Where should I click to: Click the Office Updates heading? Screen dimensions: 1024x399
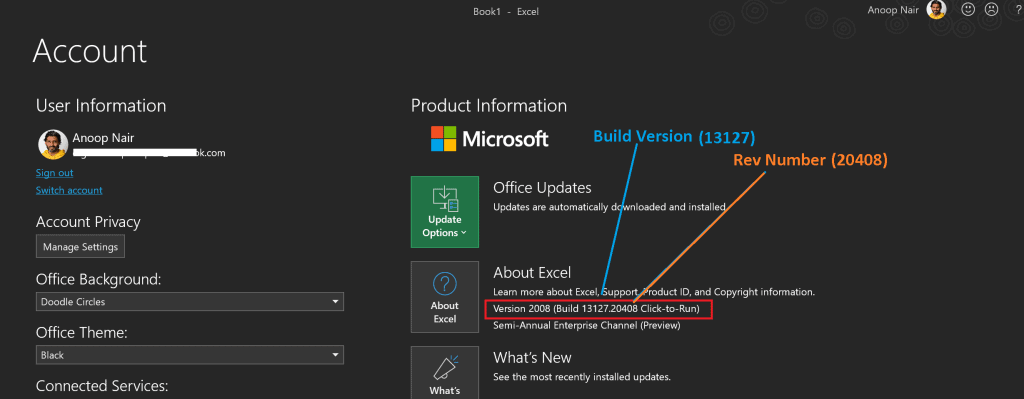(542, 188)
